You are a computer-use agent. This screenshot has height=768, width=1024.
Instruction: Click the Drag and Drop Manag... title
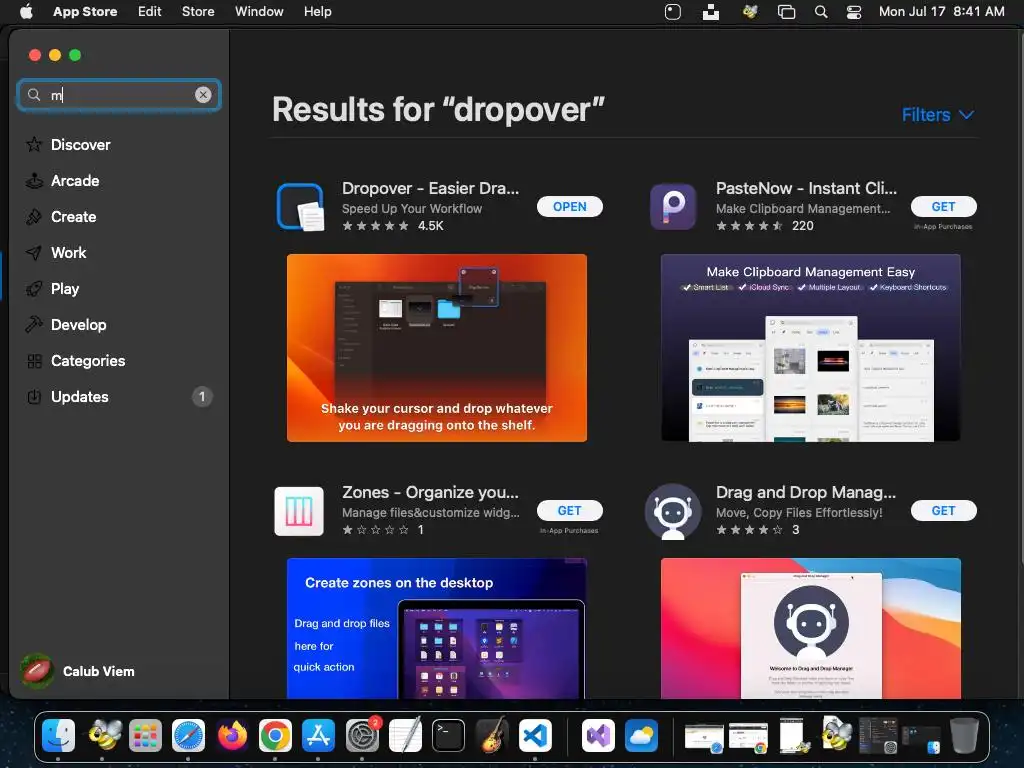click(x=806, y=492)
